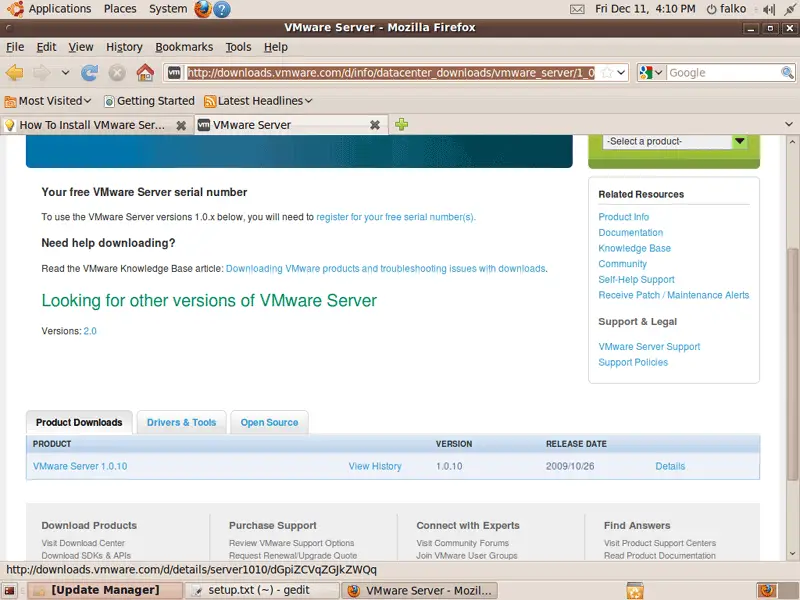800x600 pixels.
Task: Click the Update Manager taskbar button
Action: point(105,590)
